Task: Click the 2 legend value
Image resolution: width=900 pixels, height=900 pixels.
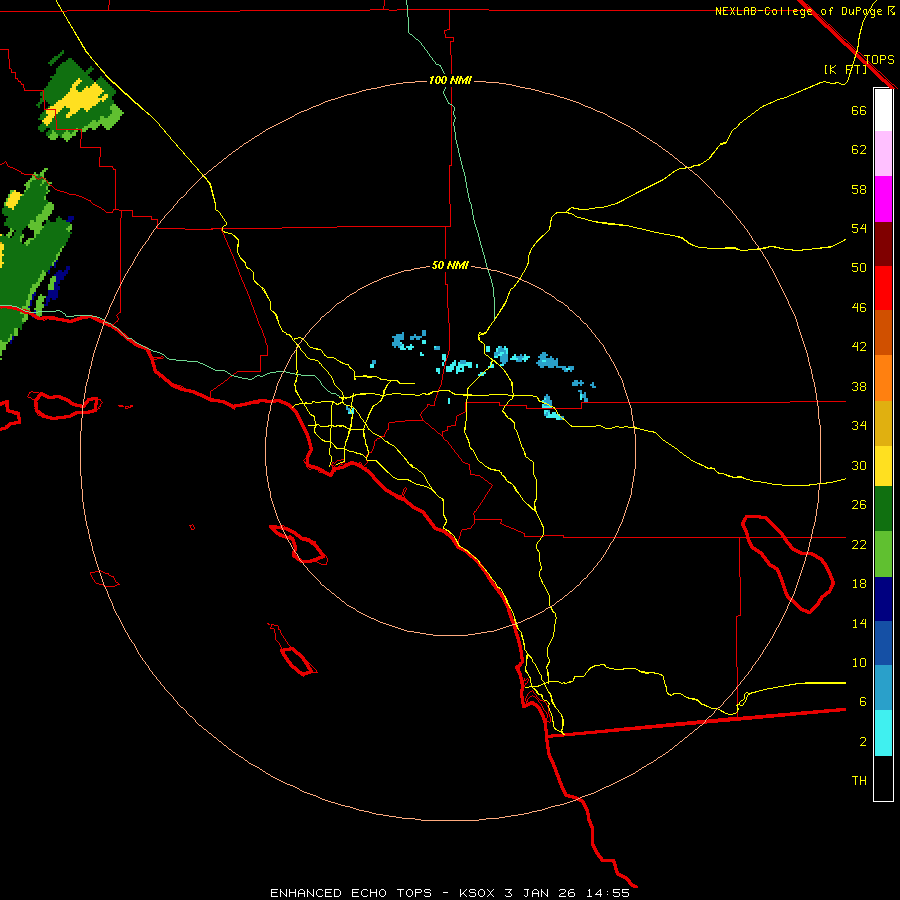Action: [x=862, y=742]
